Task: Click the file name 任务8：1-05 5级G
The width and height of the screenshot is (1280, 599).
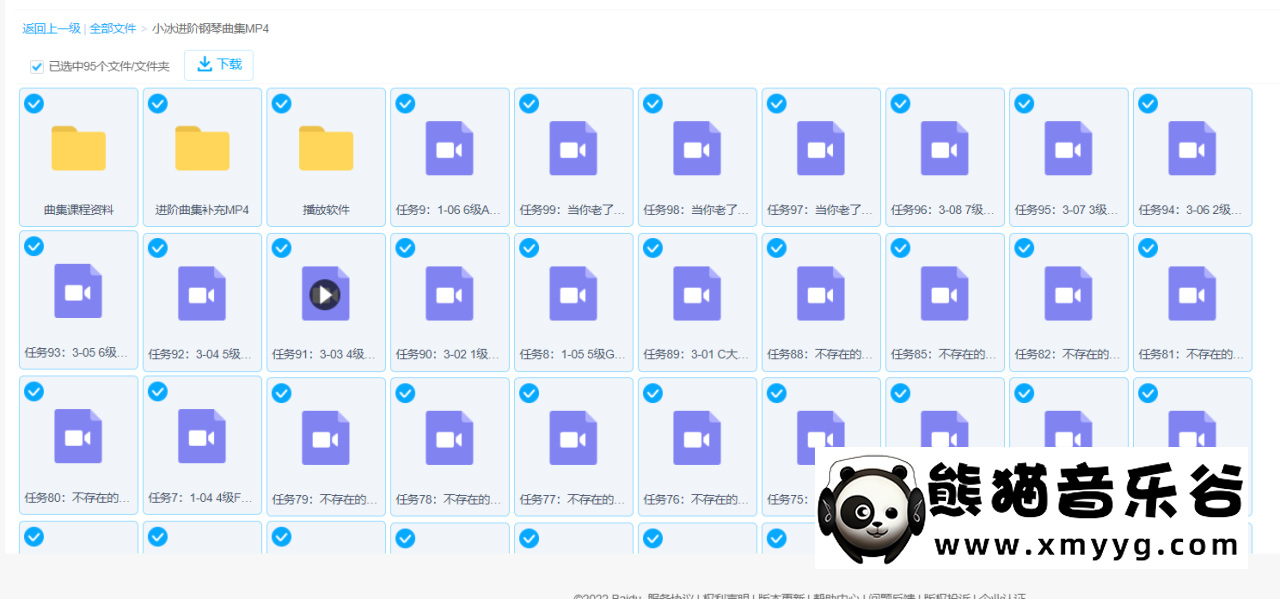Action: click(x=573, y=354)
